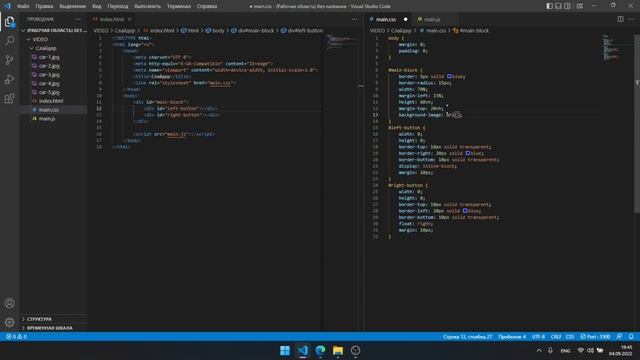Toggle the bottom panel layout icon
The height and width of the screenshot is (360, 640).
(558, 6)
